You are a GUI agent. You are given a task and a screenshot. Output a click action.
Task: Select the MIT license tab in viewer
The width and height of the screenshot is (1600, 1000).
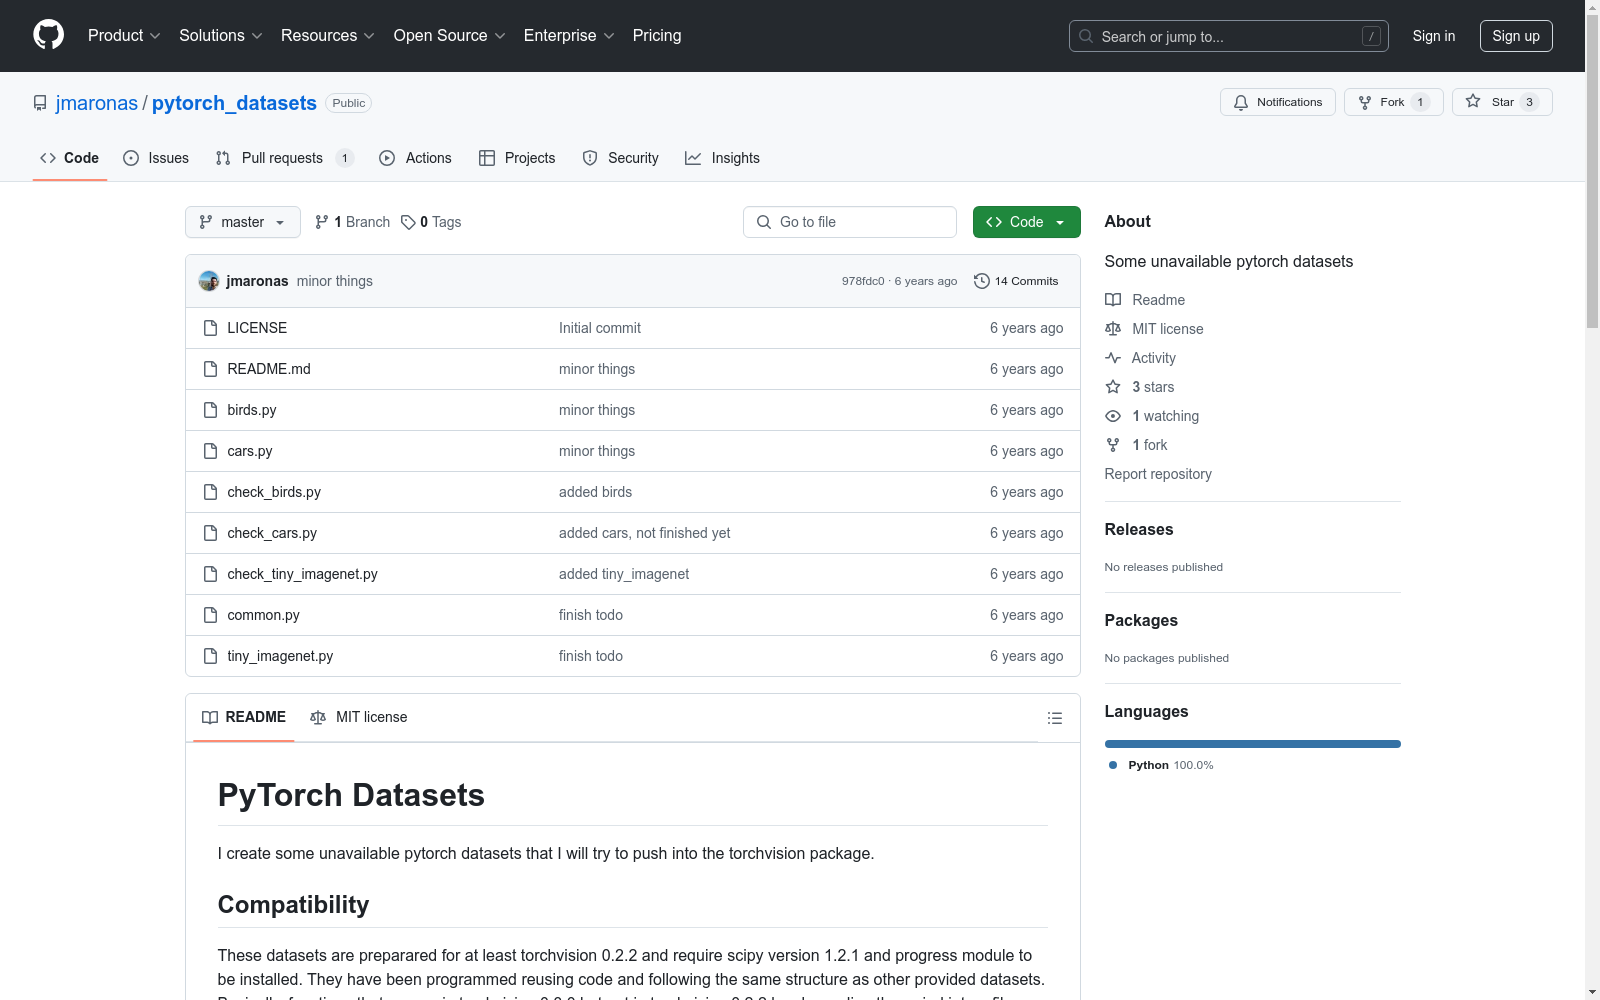[359, 717]
